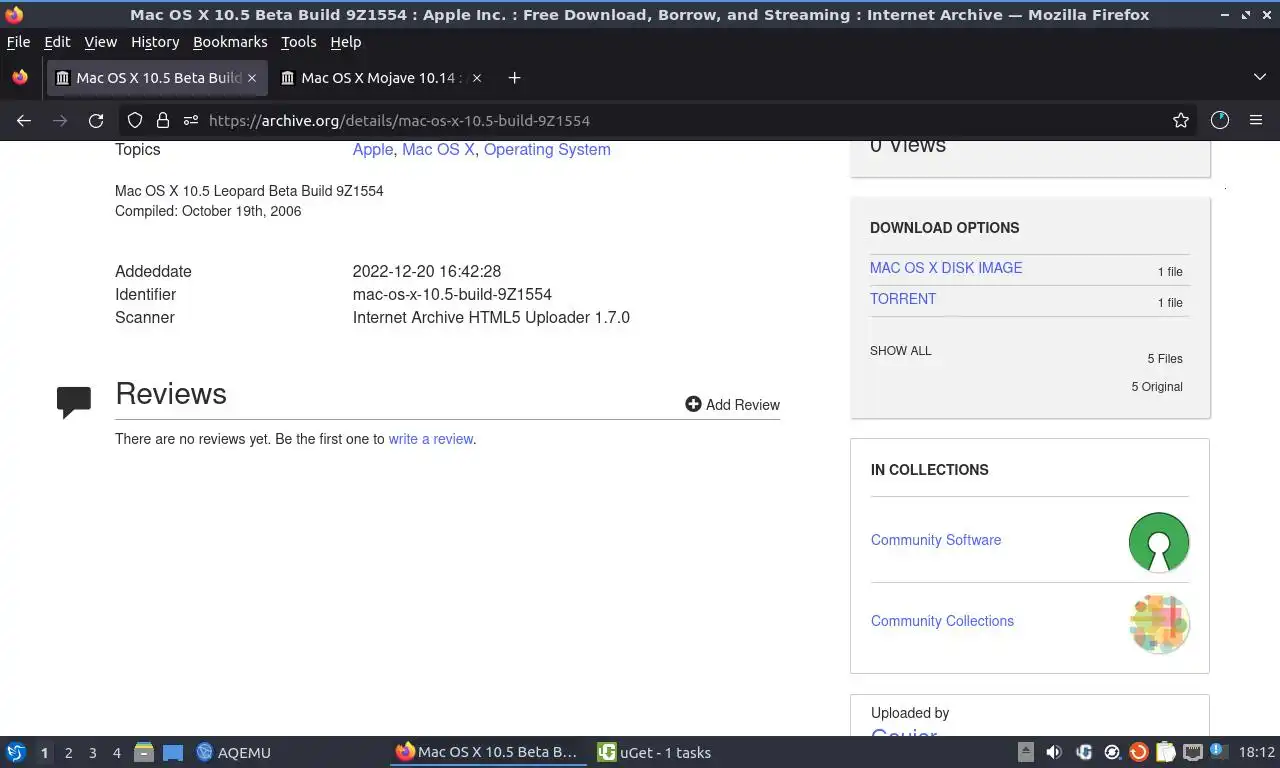The image size is (1280, 768).
Task: Download the MAC OS X DISK IMAGE
Action: tap(946, 268)
